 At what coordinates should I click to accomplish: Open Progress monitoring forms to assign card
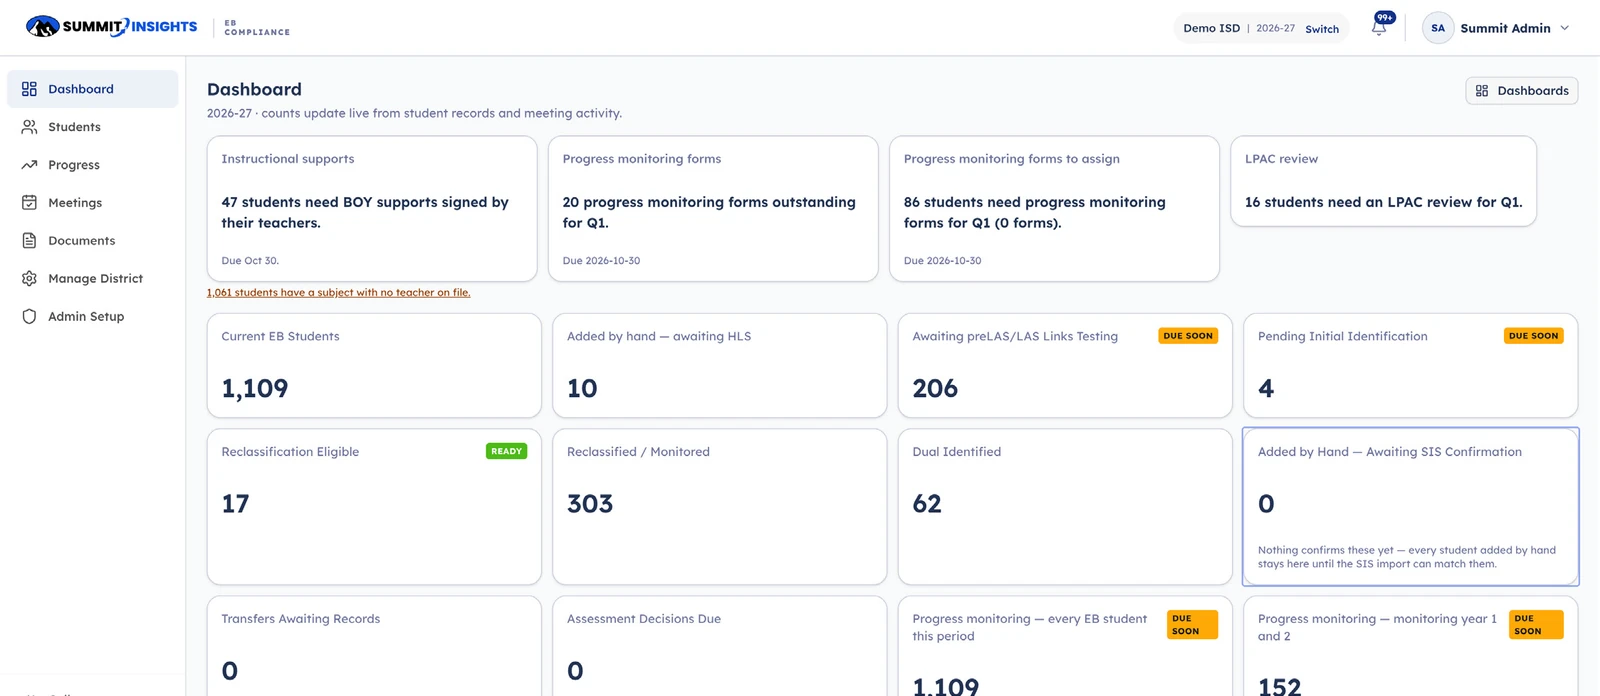point(1054,209)
